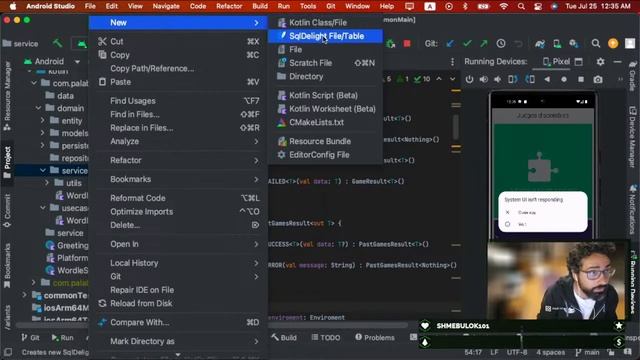
Task: Open Running Devices settings gear
Action: [600, 62]
